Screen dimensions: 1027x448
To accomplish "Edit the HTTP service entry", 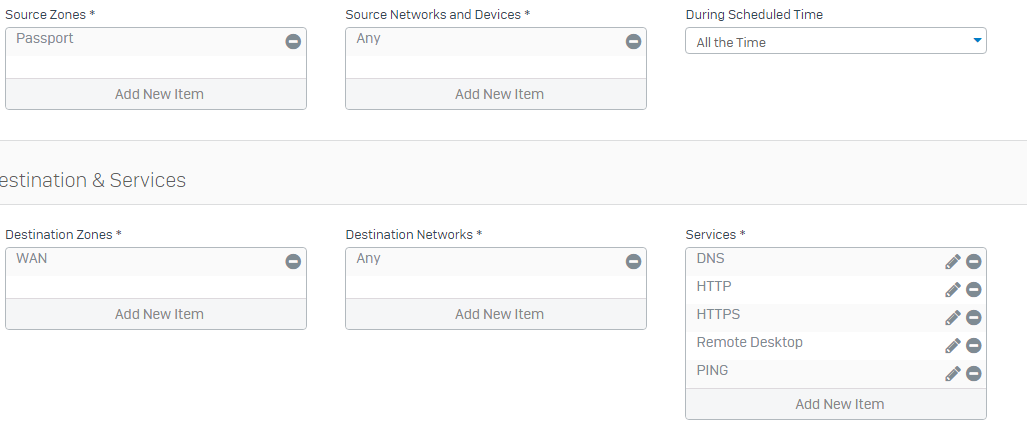I will point(953,289).
